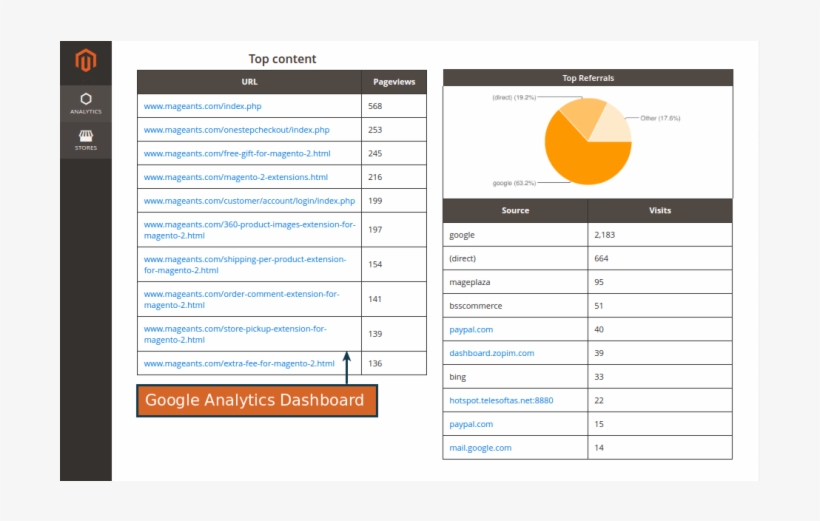Open the free-gift-for-magento-2.html link

click(x=237, y=153)
